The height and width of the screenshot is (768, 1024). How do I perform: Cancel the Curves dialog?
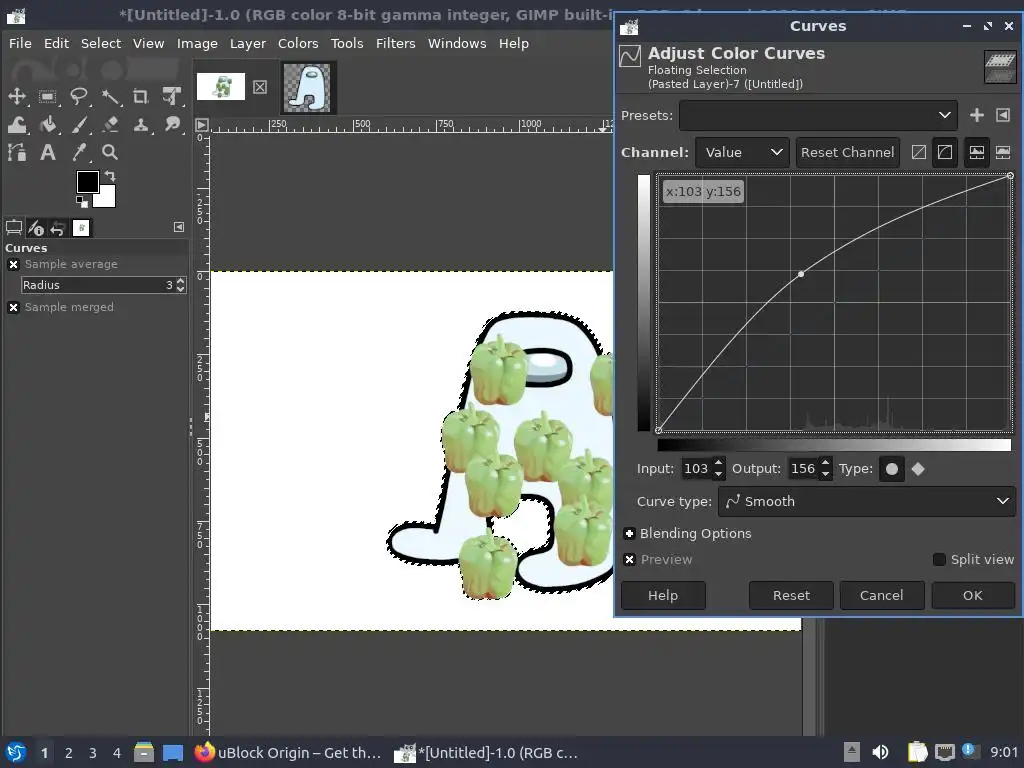point(882,596)
